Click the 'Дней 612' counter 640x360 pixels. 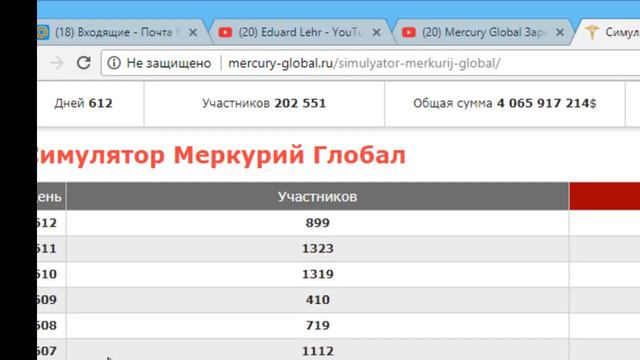click(84, 103)
